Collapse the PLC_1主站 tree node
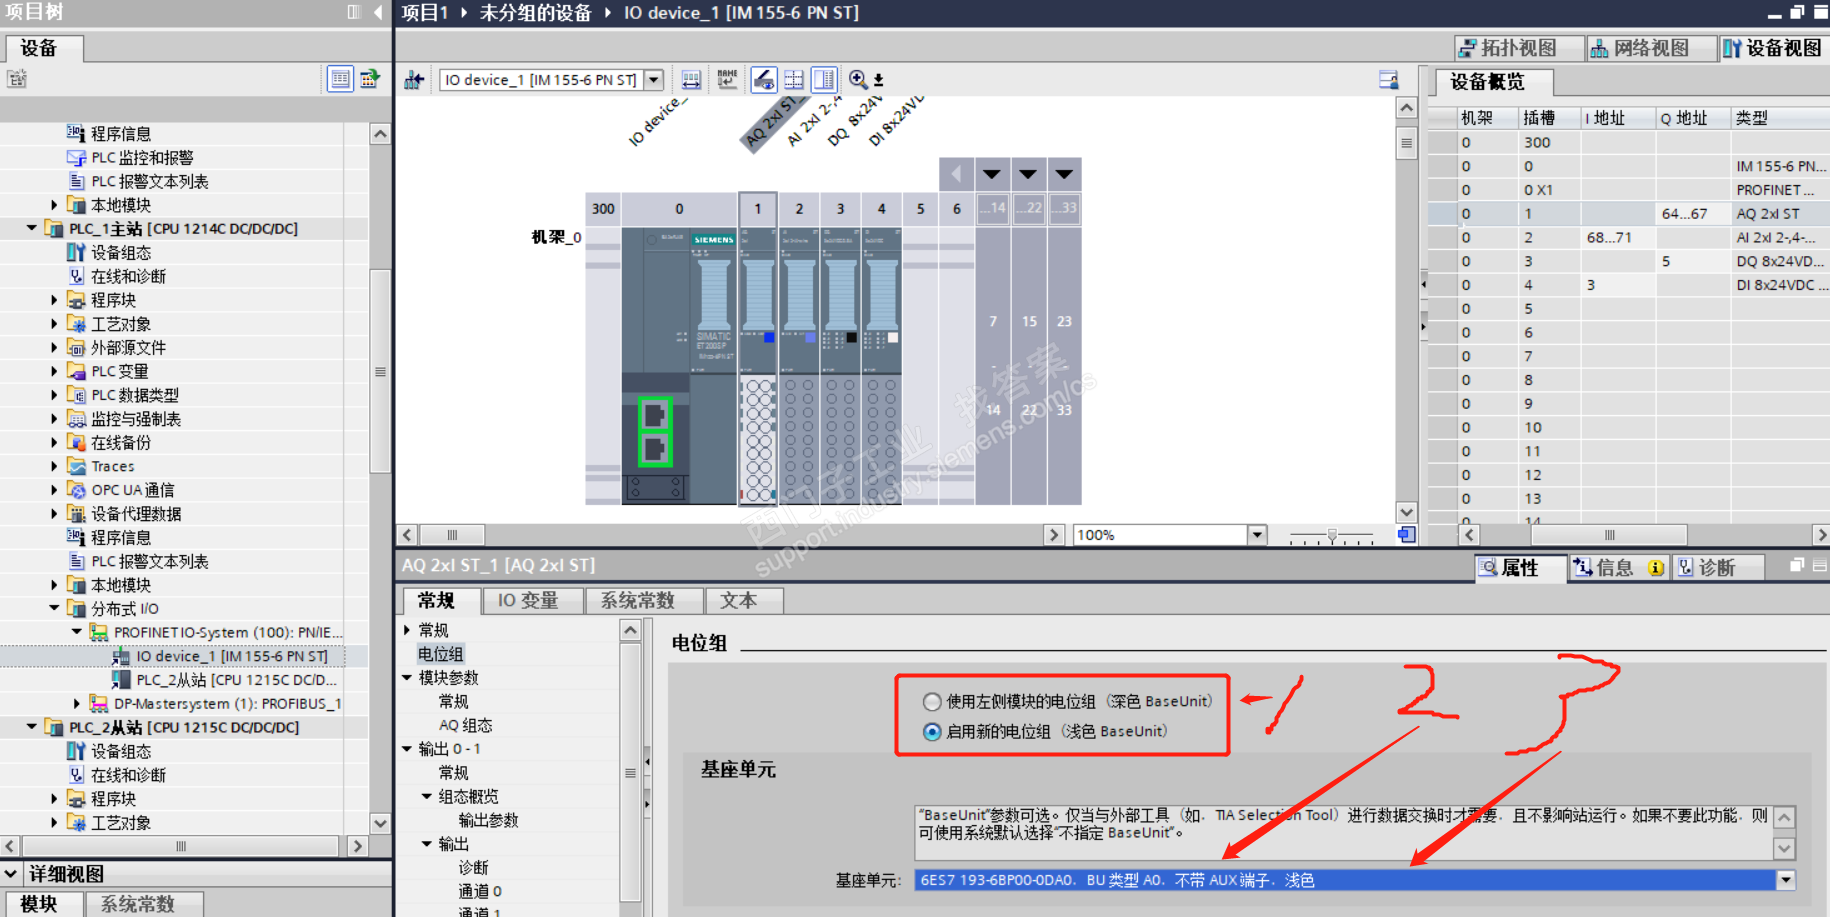1830x917 pixels. click(x=32, y=228)
